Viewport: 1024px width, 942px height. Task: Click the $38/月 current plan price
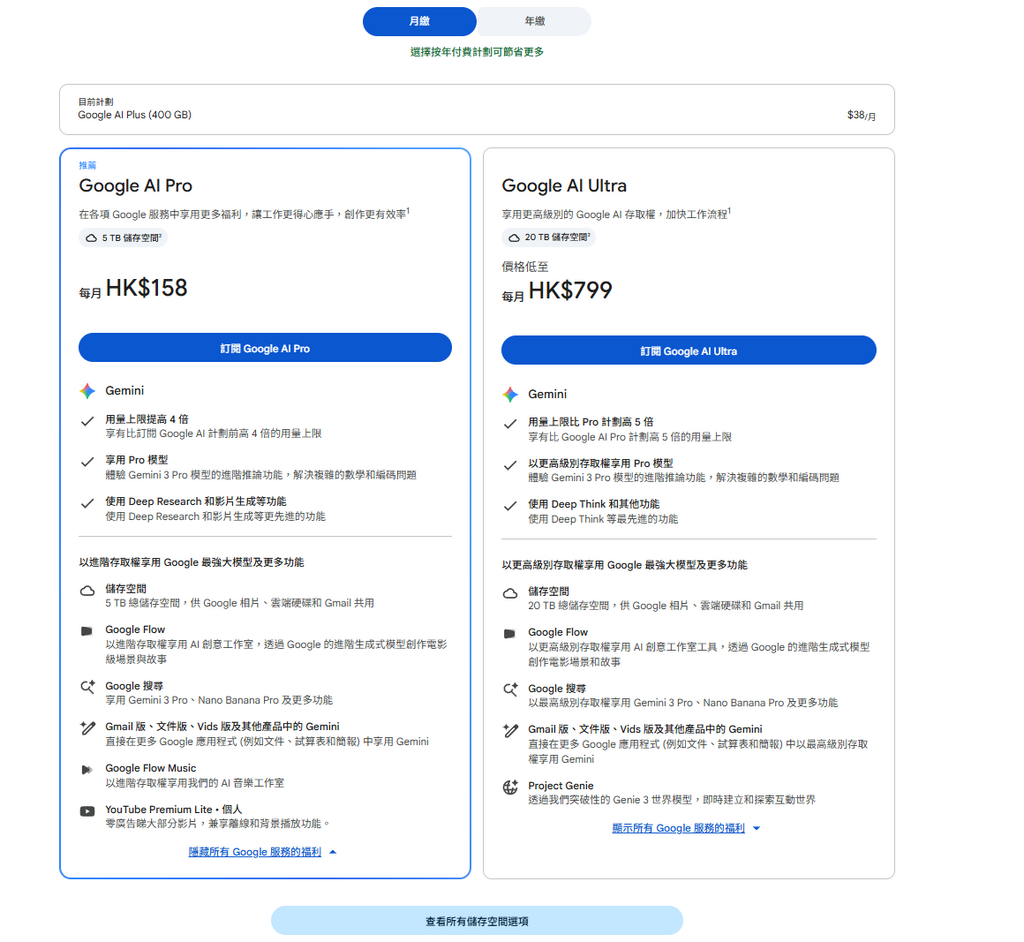(x=861, y=115)
